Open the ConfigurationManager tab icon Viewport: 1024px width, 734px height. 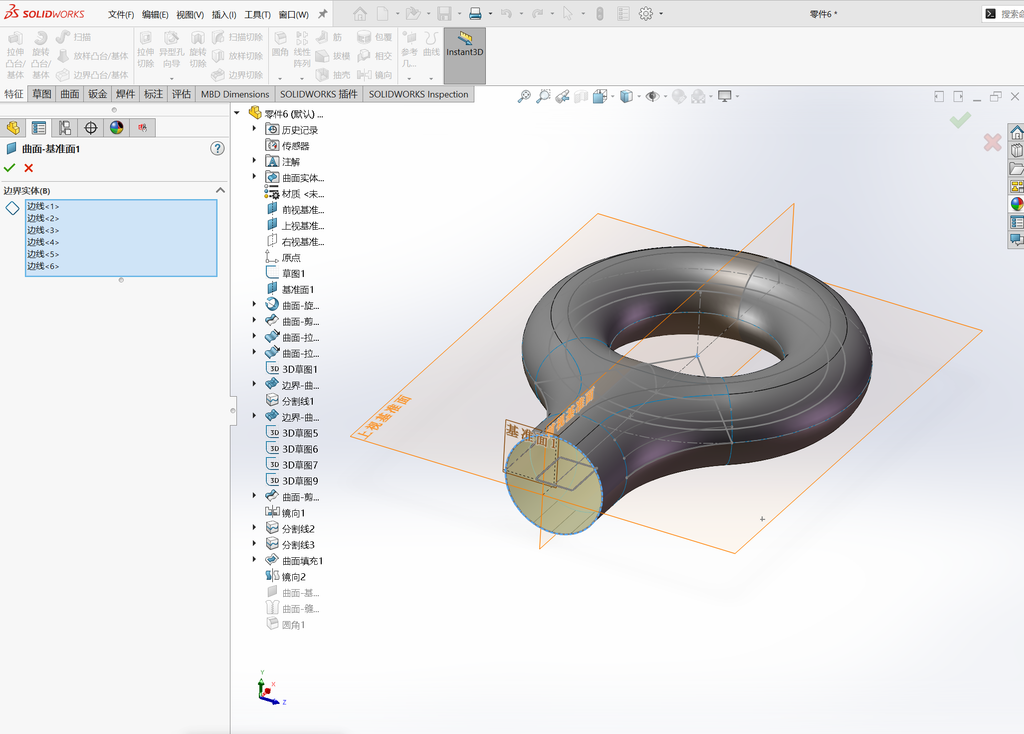[x=65, y=128]
